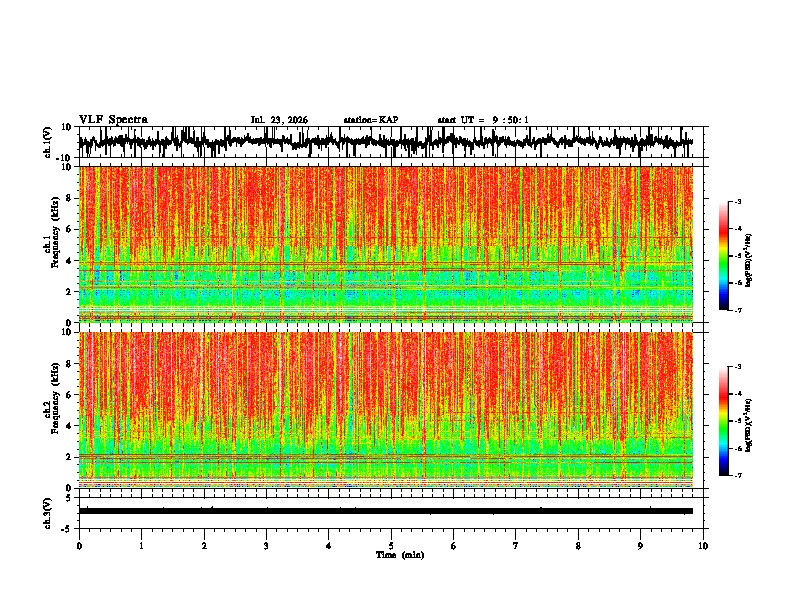Select the Time (min) axis label
Screen dimensions: 792x612
click(x=400, y=555)
